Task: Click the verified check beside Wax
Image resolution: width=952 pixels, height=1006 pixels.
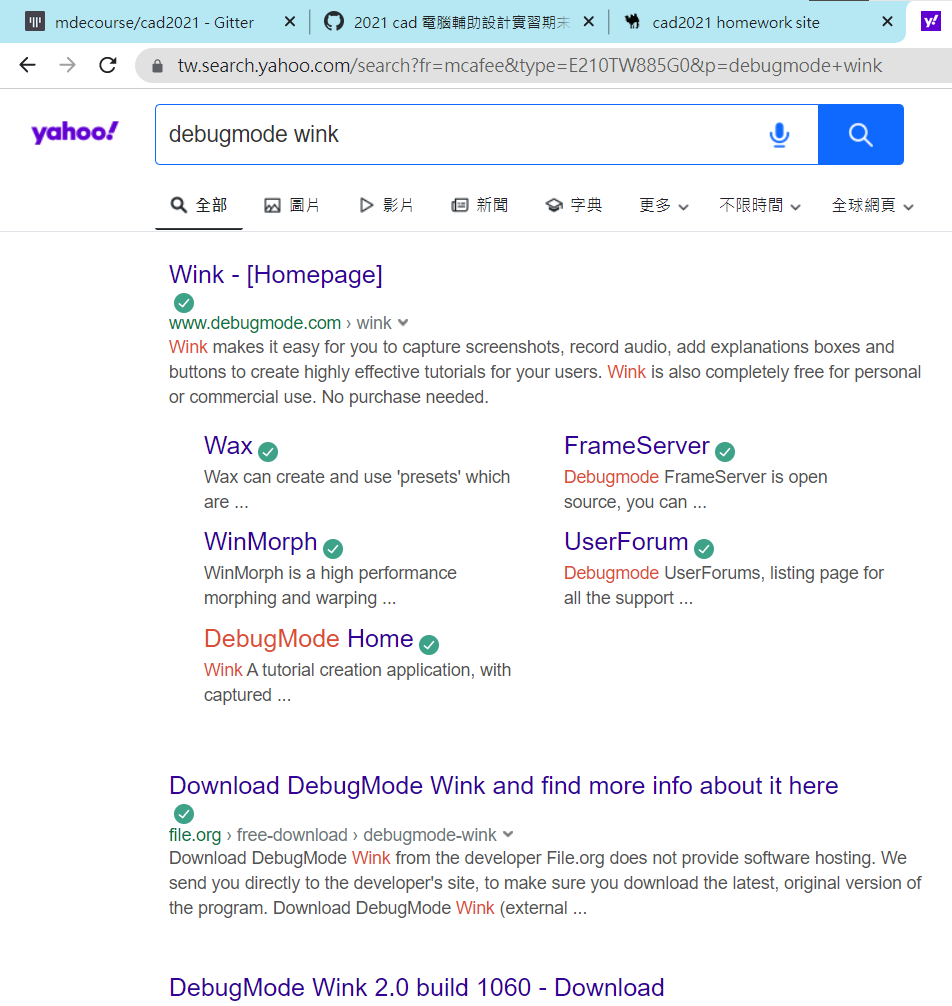Action: click(x=268, y=452)
